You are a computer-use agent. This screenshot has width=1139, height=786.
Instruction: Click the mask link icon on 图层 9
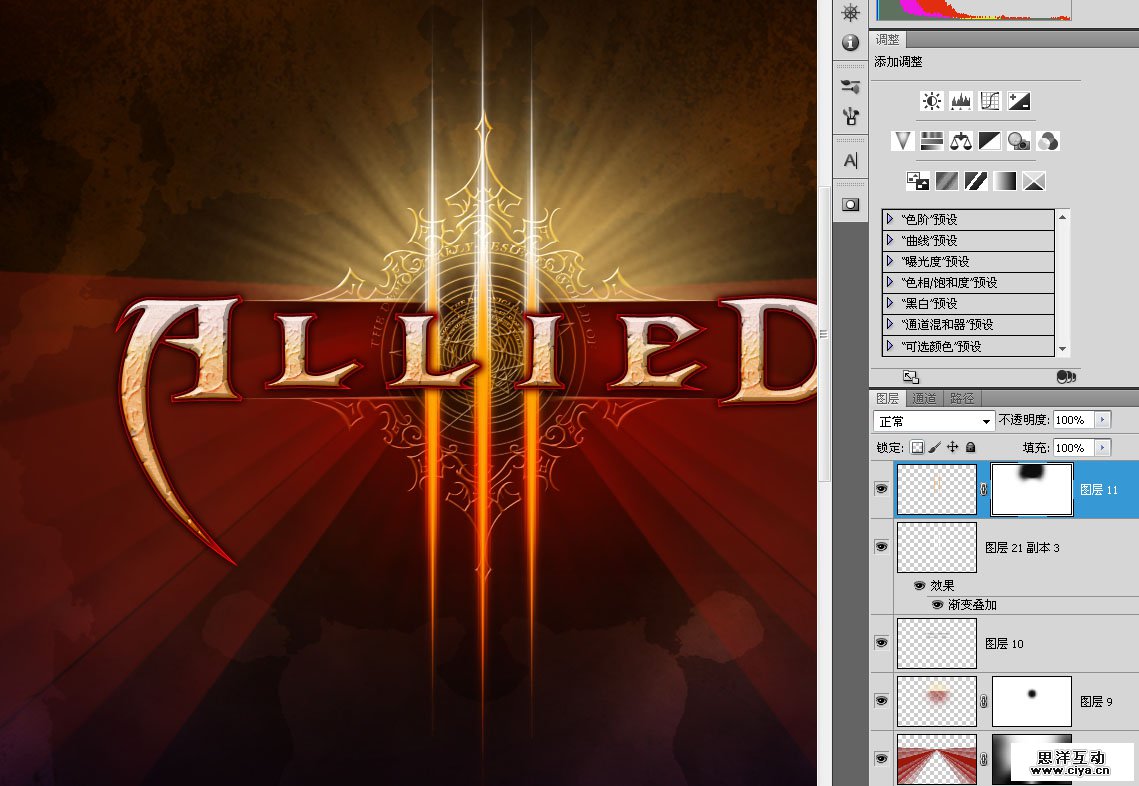pyautogui.click(x=984, y=701)
